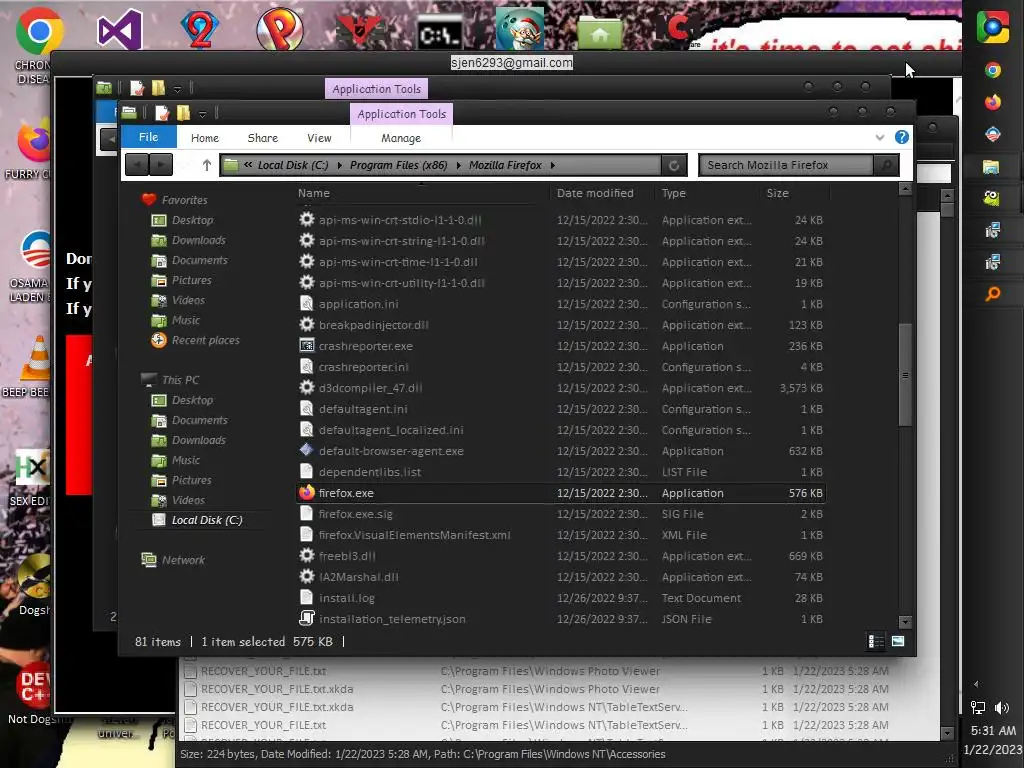The width and height of the screenshot is (1024, 768).
Task: Expand the ribbon with the chevron
Action: point(880,138)
